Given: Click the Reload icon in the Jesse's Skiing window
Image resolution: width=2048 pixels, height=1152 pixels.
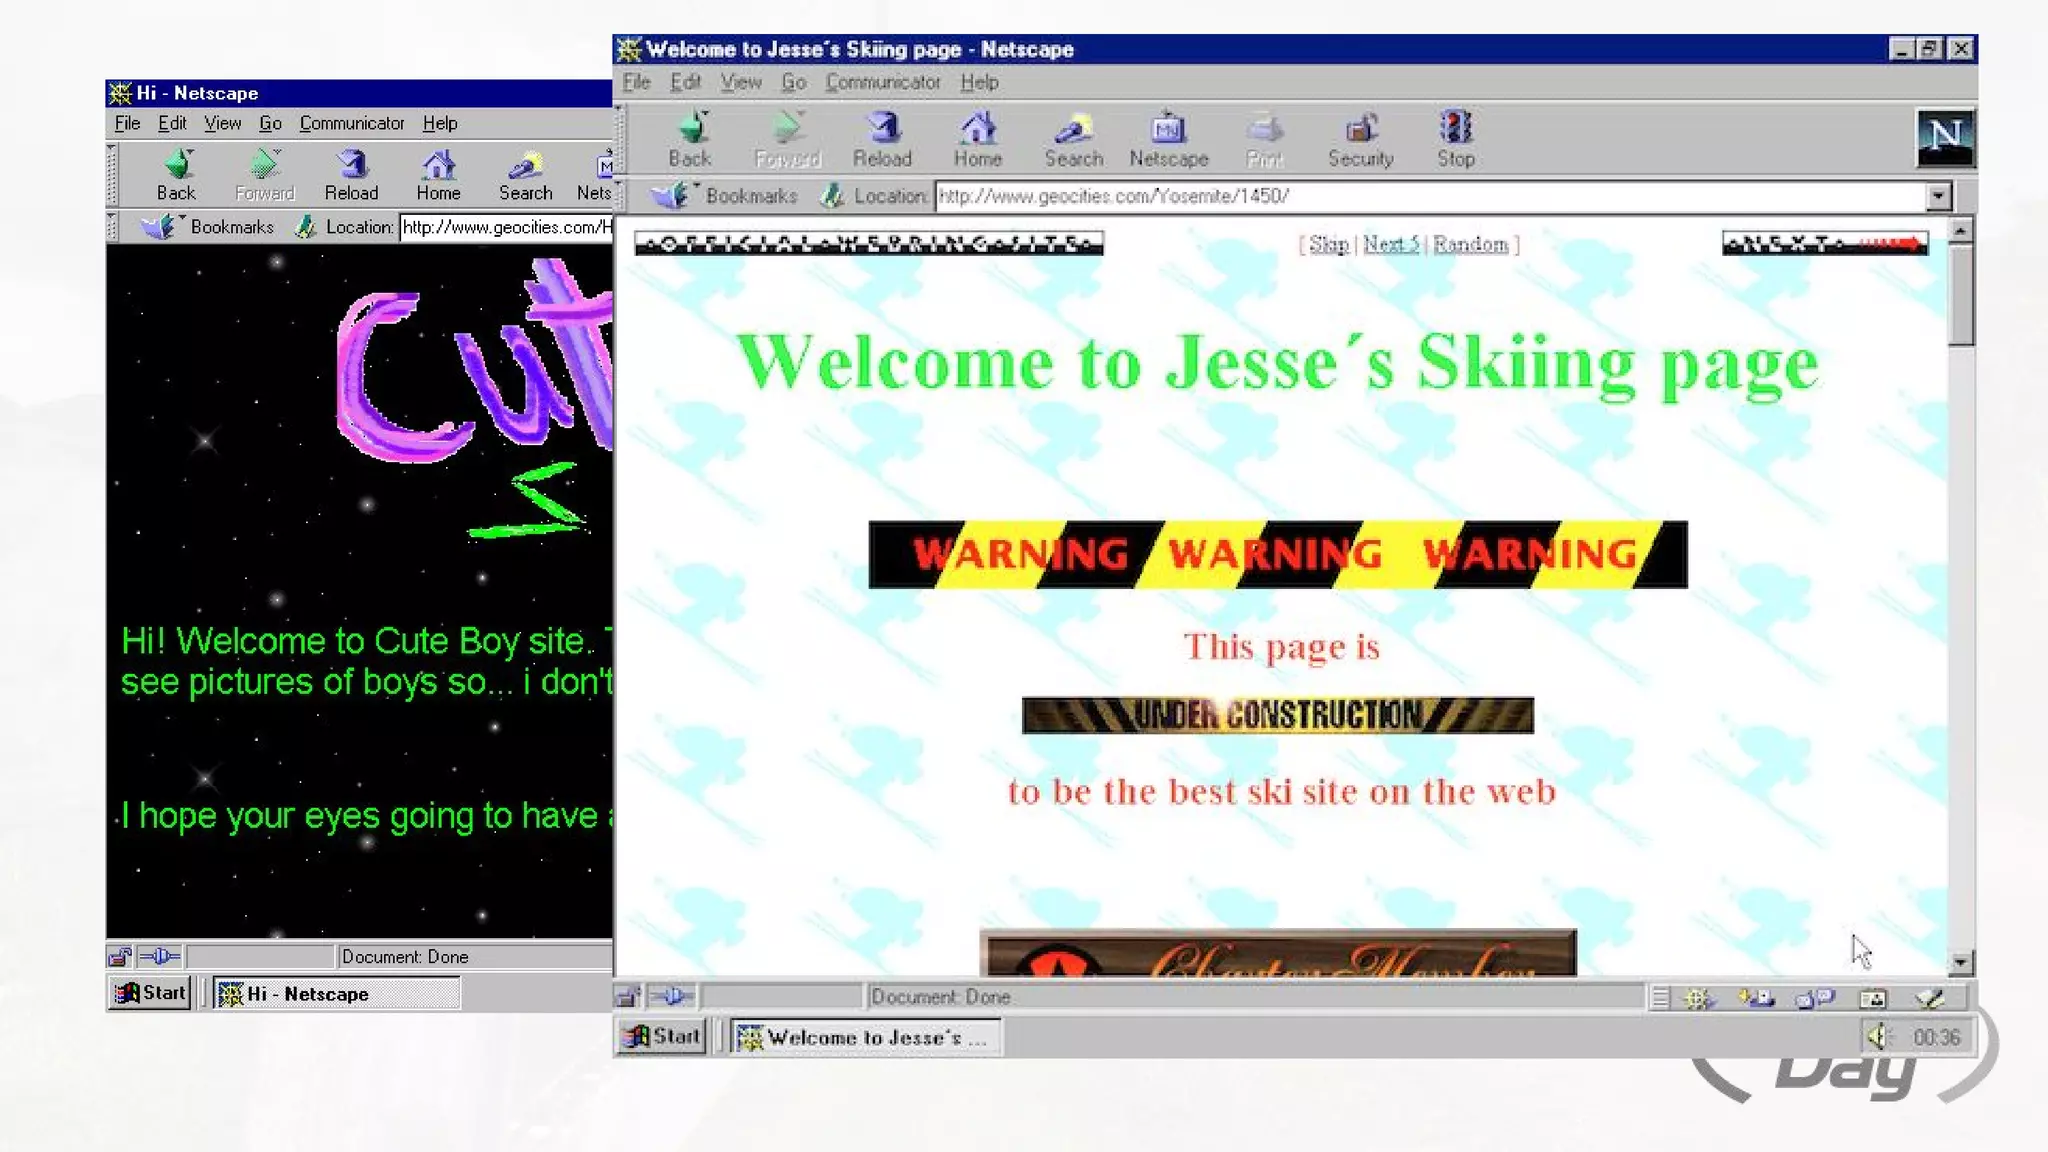Looking at the screenshot, I should click(882, 138).
